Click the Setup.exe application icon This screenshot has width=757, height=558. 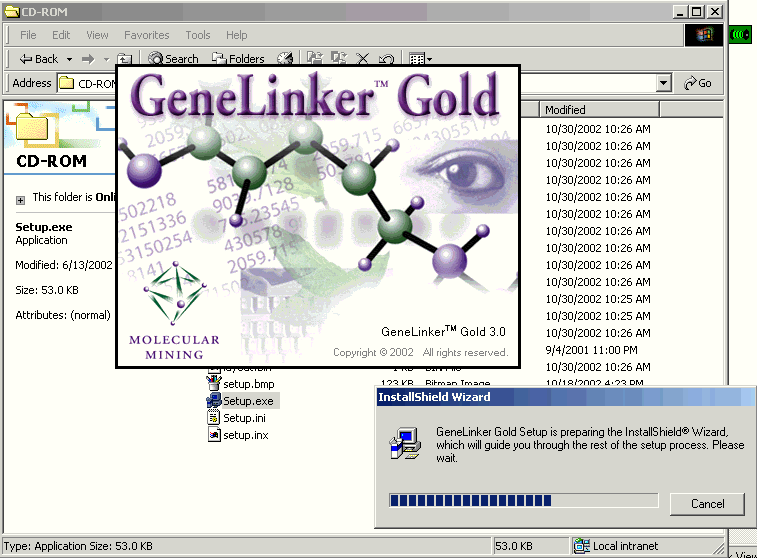click(213, 400)
